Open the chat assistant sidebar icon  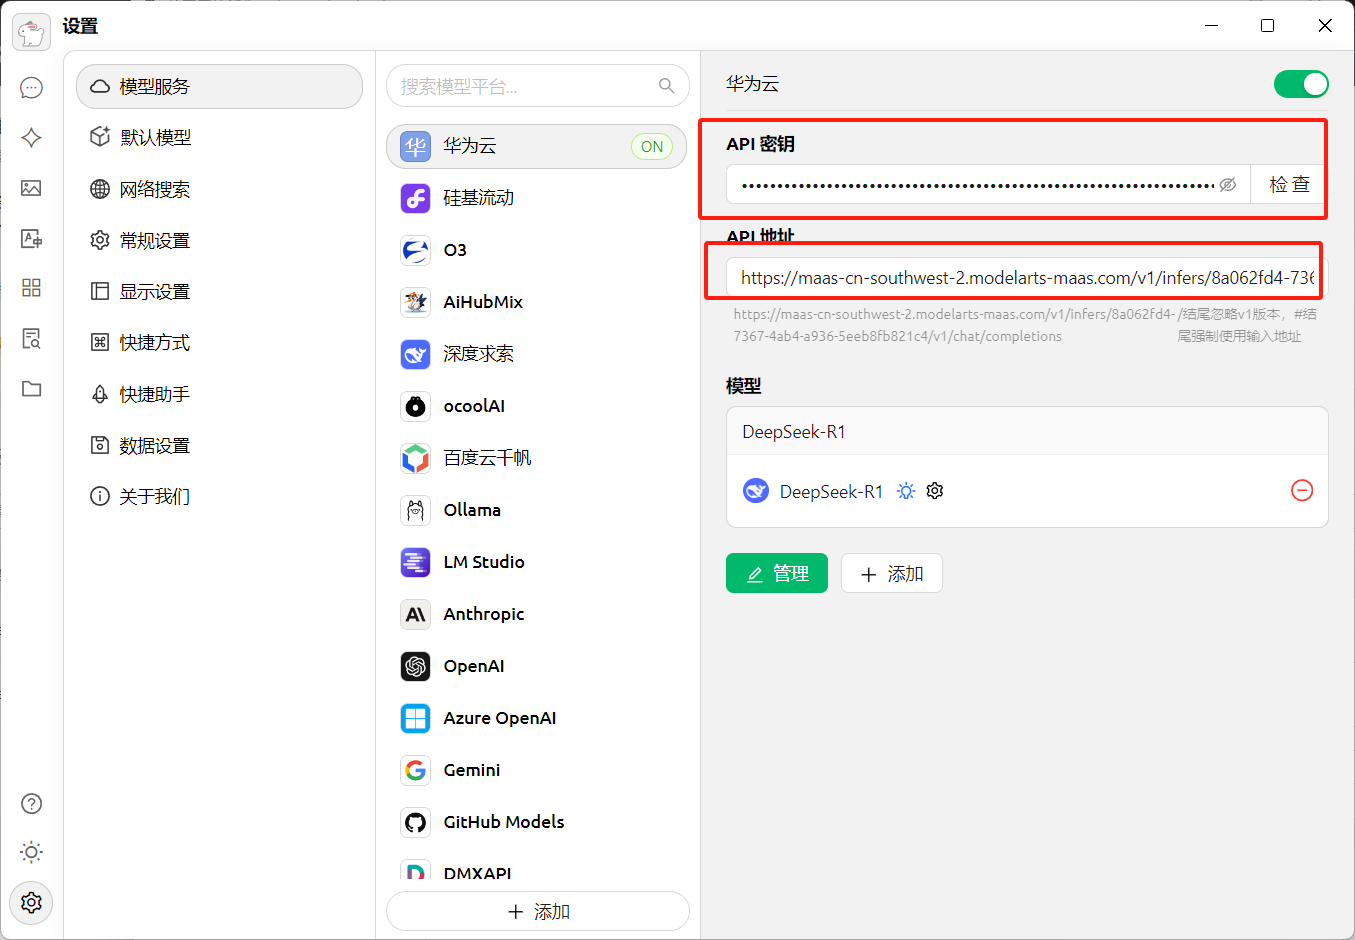click(x=31, y=88)
